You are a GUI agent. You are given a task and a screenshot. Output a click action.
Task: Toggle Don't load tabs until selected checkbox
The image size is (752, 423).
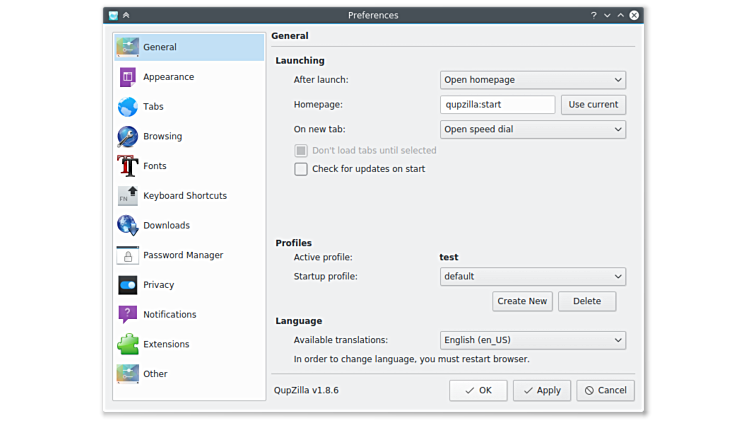tap(301, 151)
